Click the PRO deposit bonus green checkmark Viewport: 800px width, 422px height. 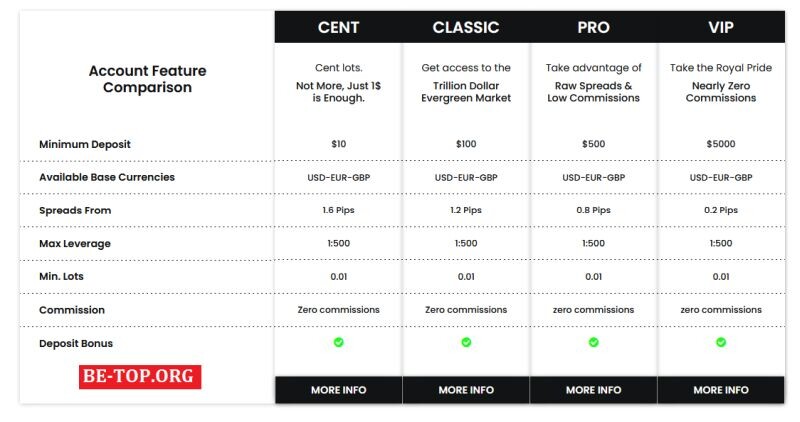click(593, 342)
